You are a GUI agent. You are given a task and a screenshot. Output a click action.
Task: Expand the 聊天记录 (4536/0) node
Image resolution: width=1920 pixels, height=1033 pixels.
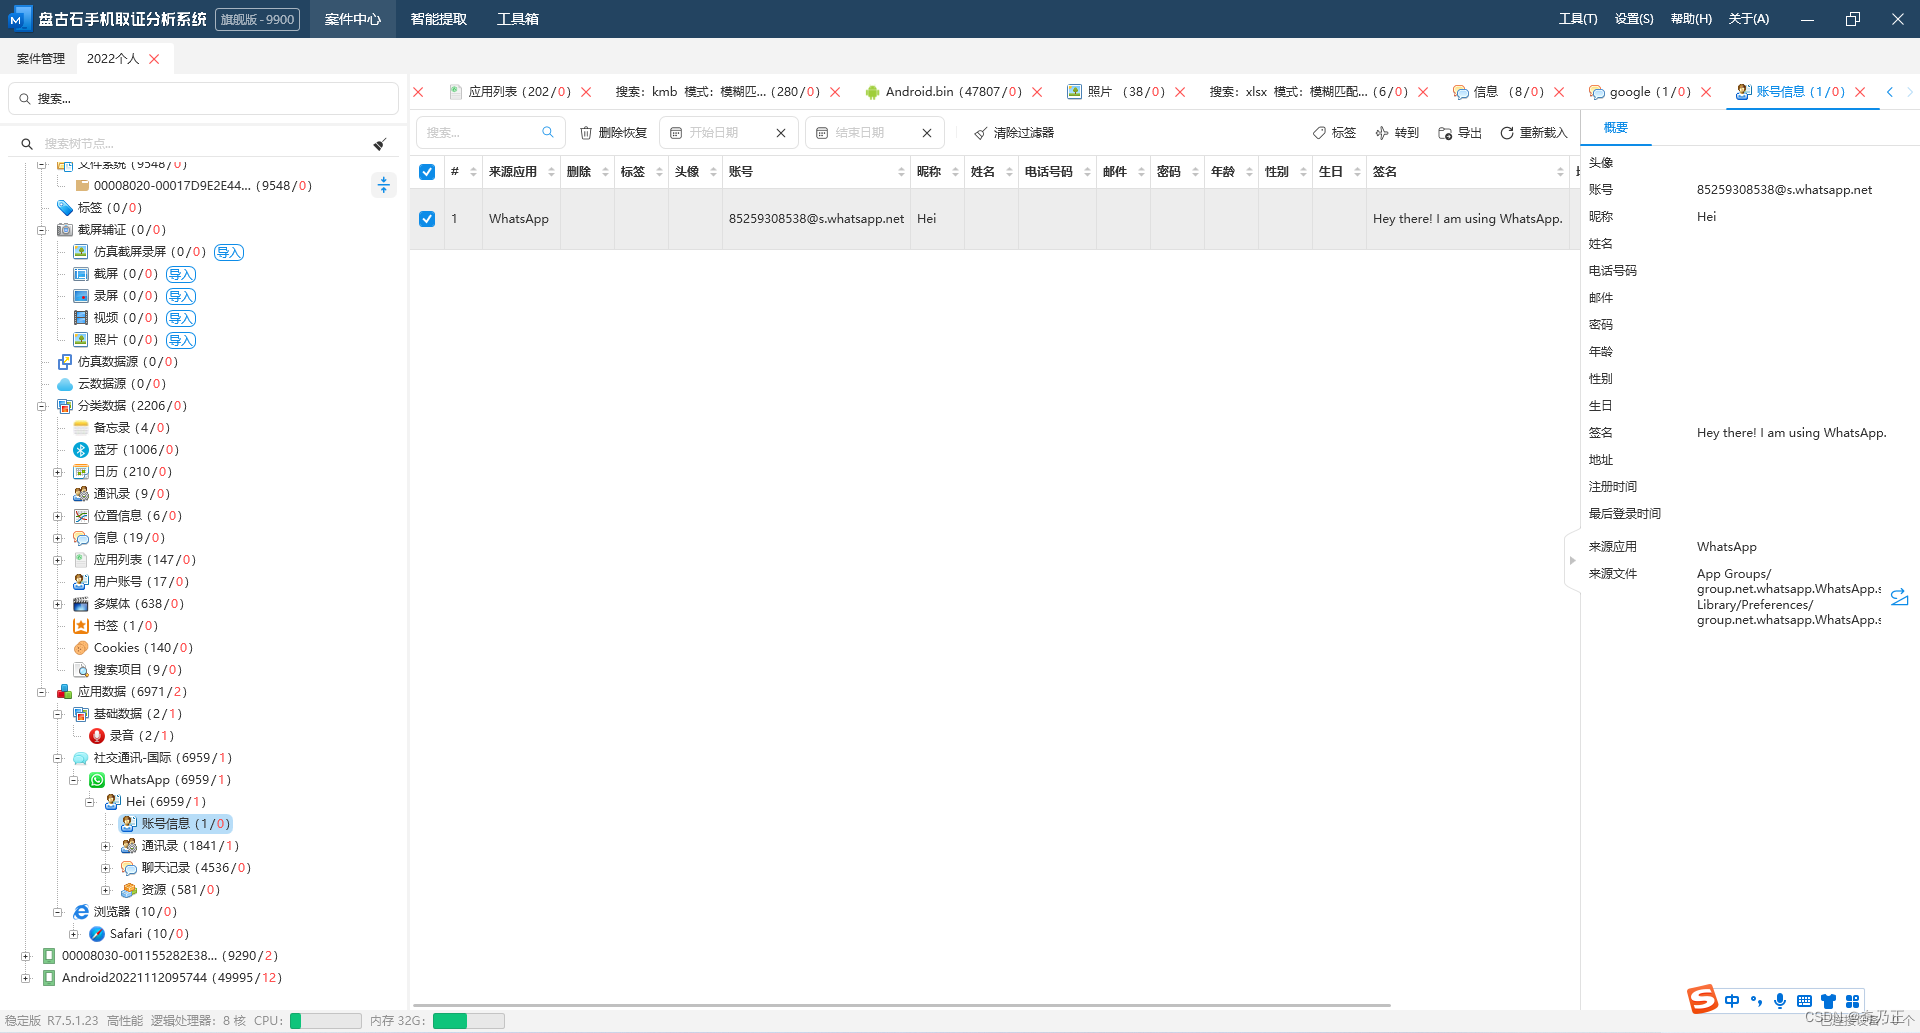pos(106,868)
